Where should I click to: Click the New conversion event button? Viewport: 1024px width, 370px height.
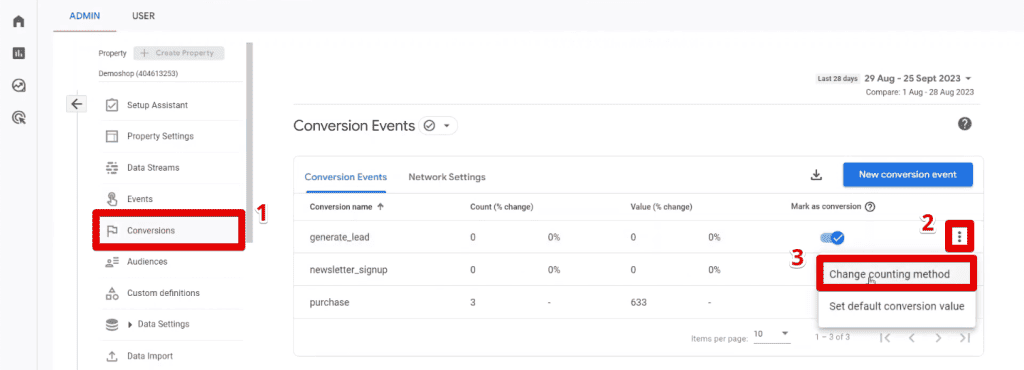[x=908, y=174]
